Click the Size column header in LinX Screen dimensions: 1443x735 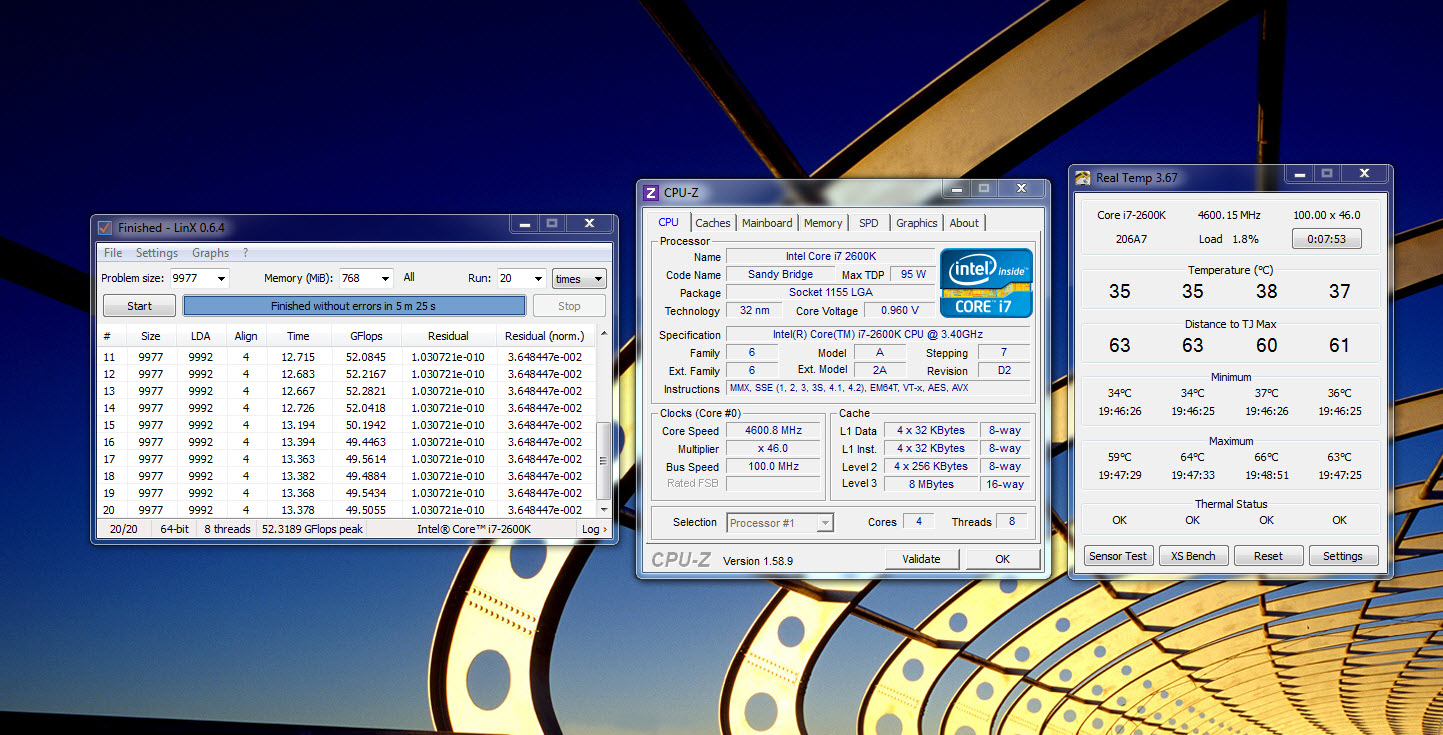click(150, 336)
